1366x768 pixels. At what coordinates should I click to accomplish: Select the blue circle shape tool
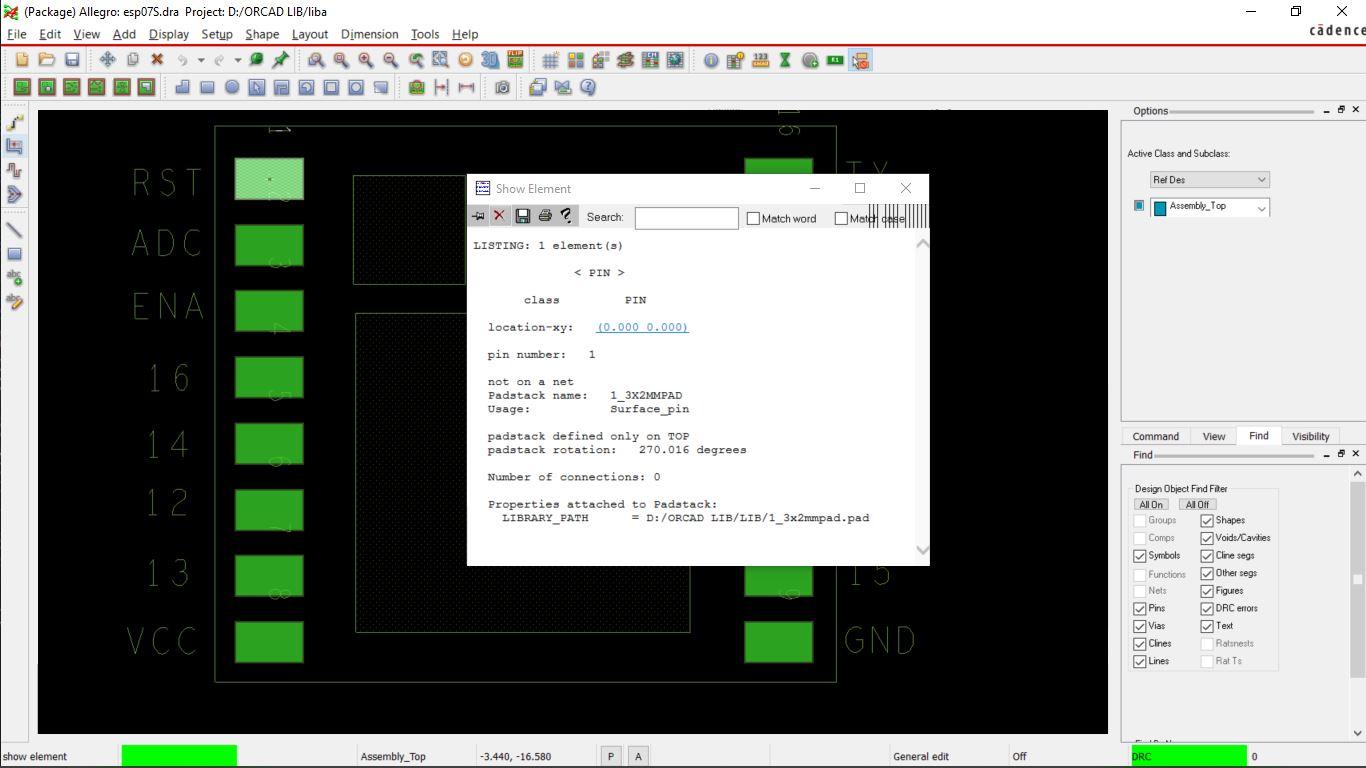pyautogui.click(x=232, y=87)
